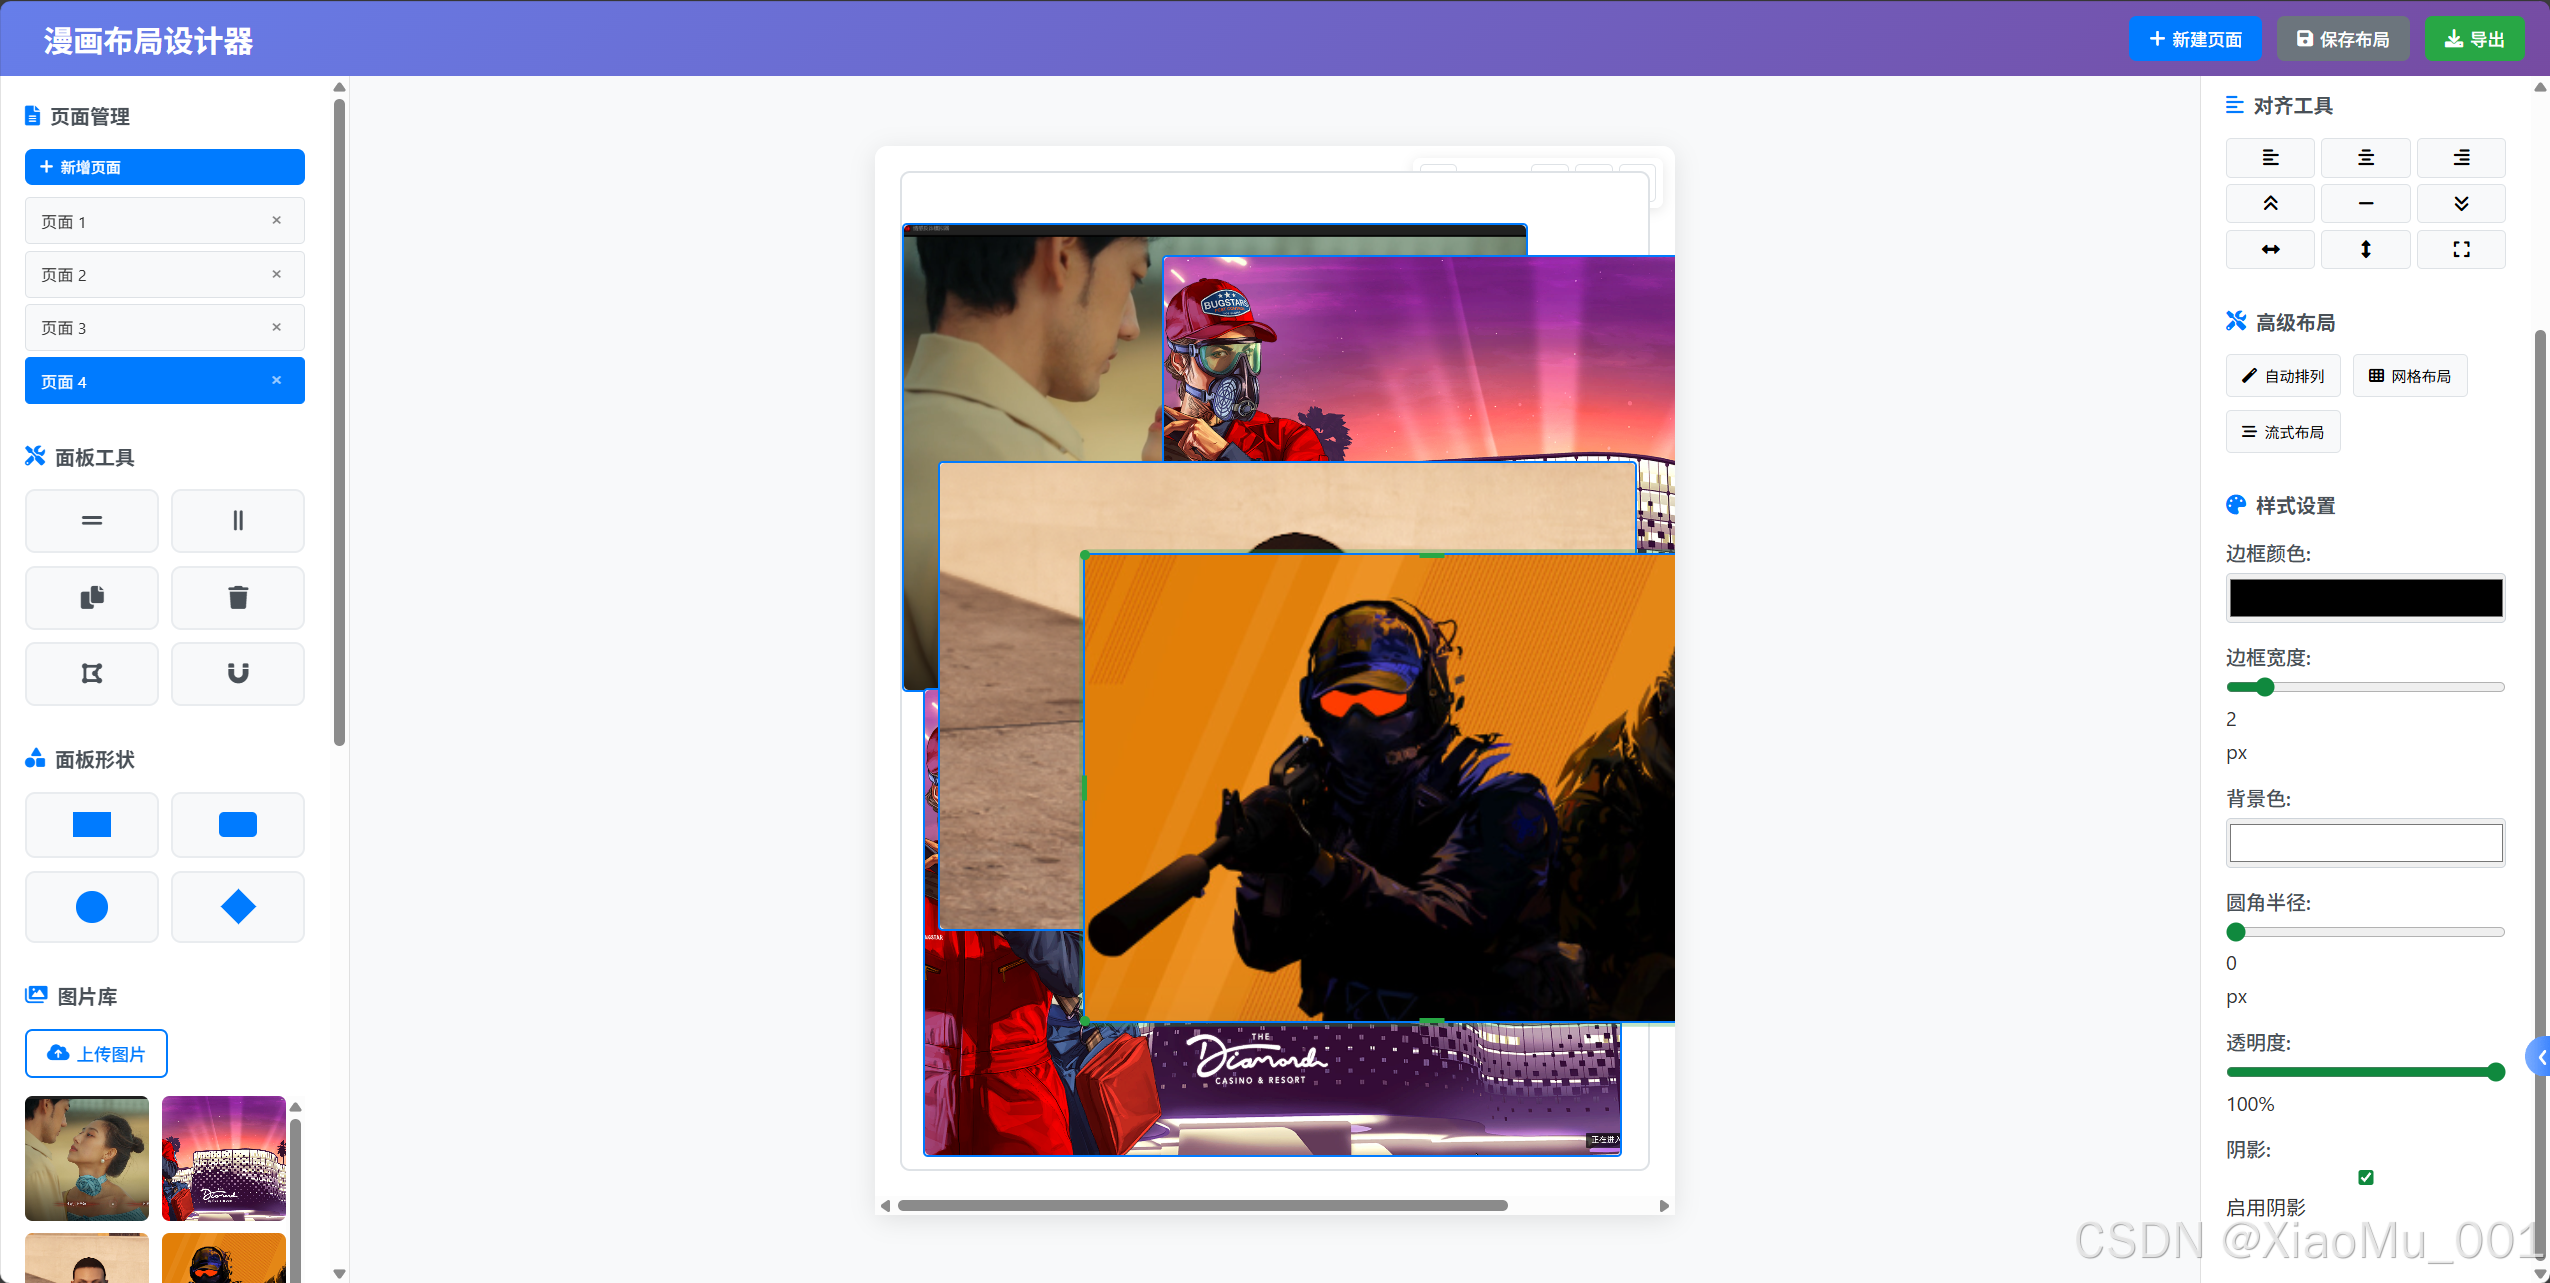Choose the circle panel shape
Image resolution: width=2550 pixels, height=1283 pixels.
click(x=92, y=907)
